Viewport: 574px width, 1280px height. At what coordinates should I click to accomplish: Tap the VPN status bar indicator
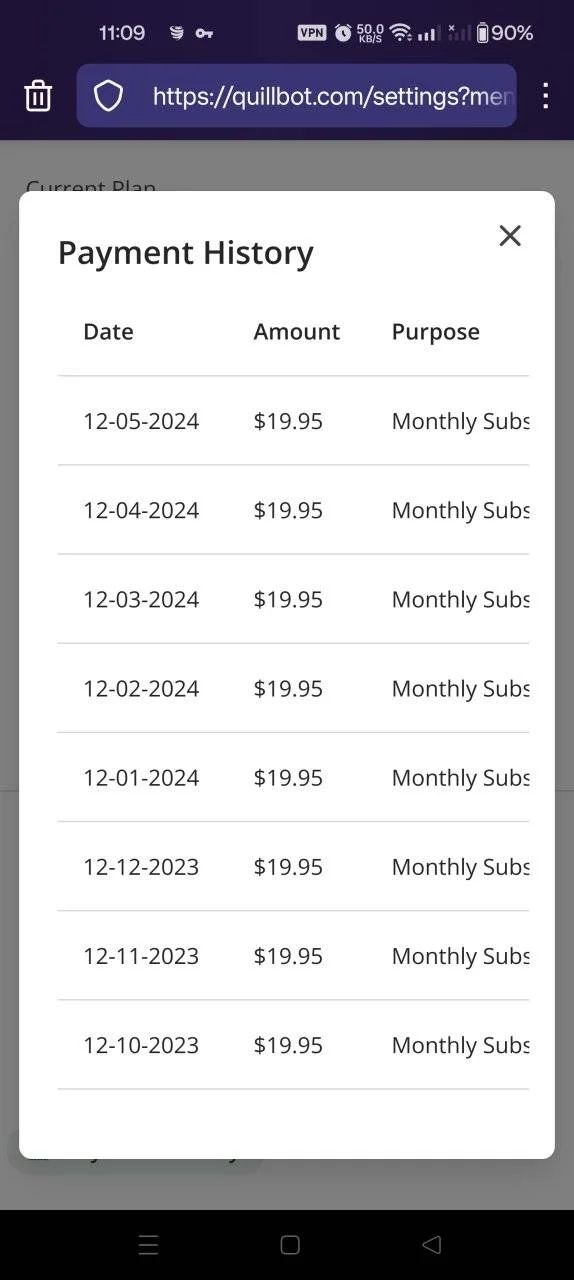[312, 33]
